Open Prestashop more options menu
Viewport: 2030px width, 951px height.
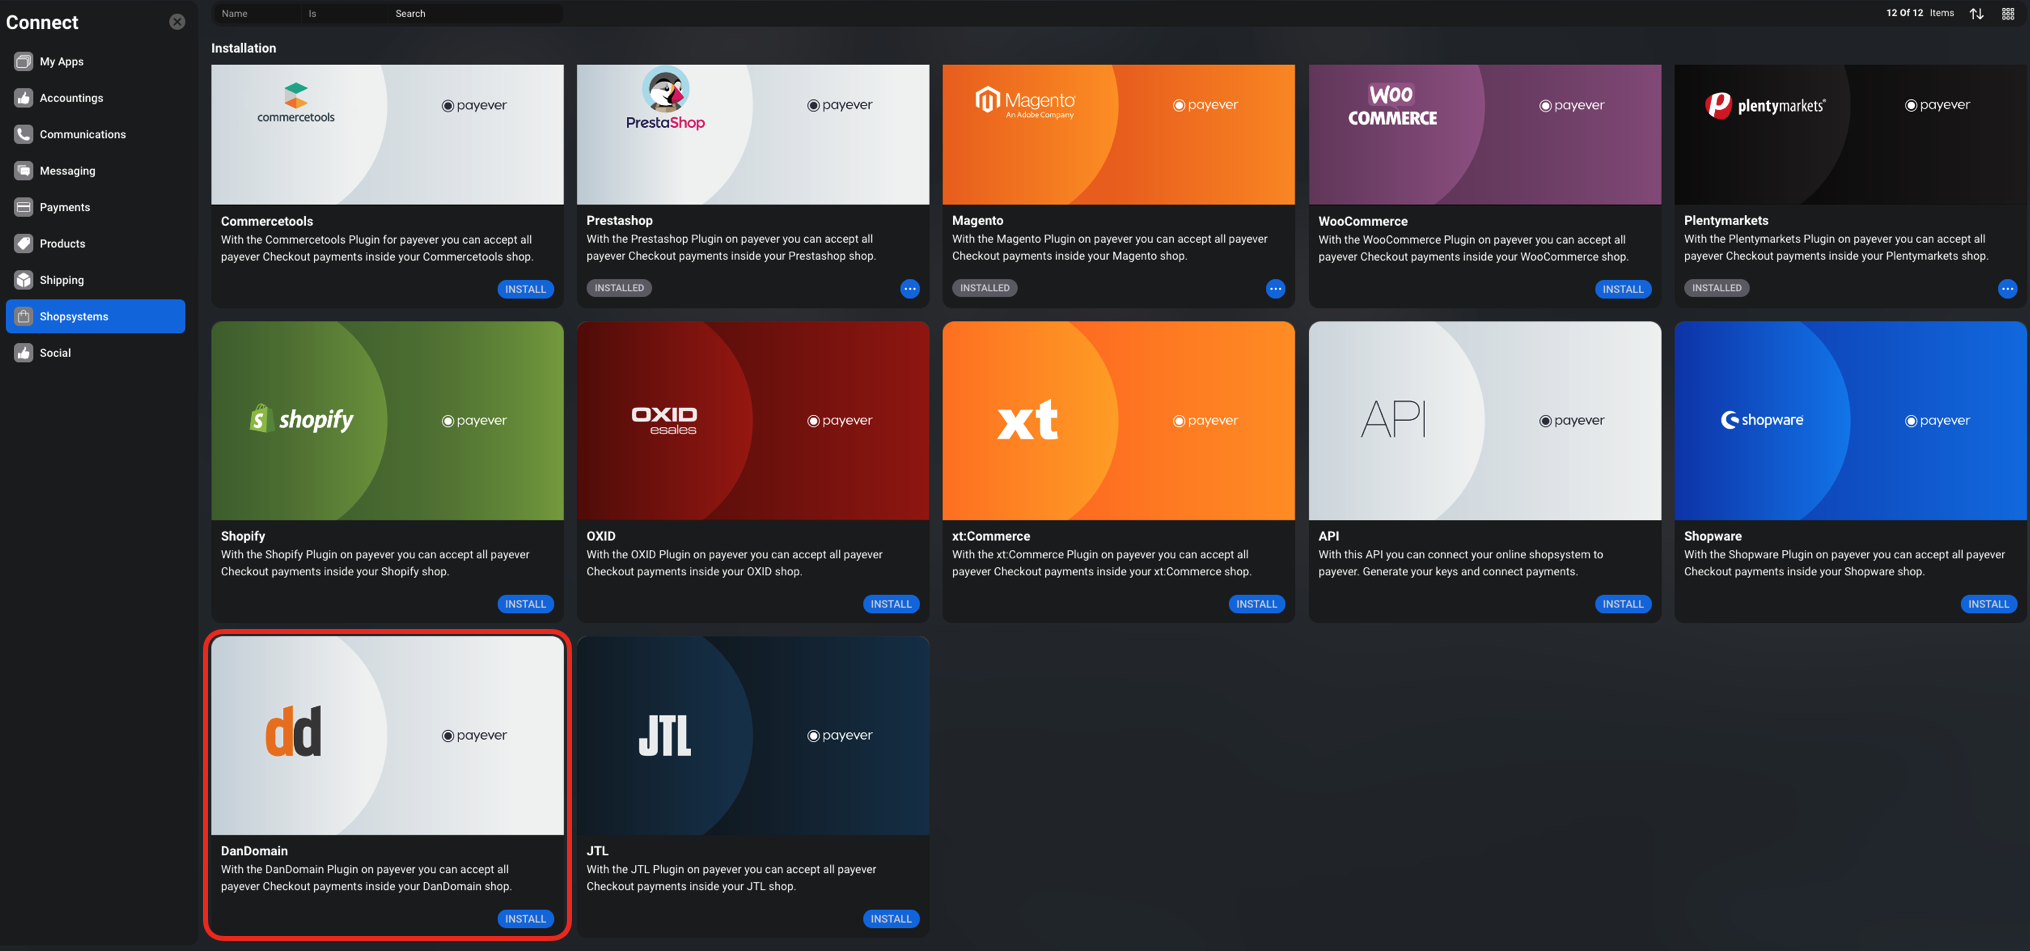click(910, 289)
